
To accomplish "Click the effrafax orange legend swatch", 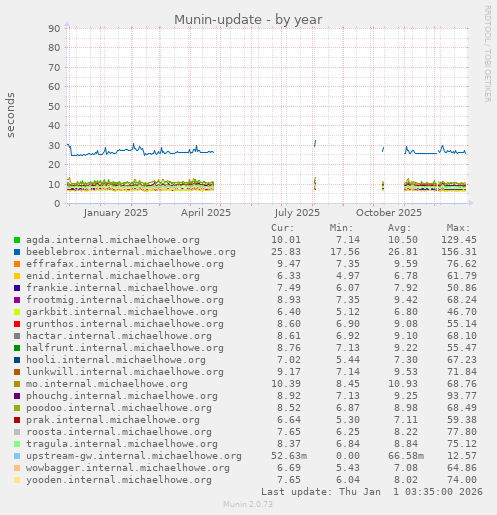I will pyautogui.click(x=17, y=264).
